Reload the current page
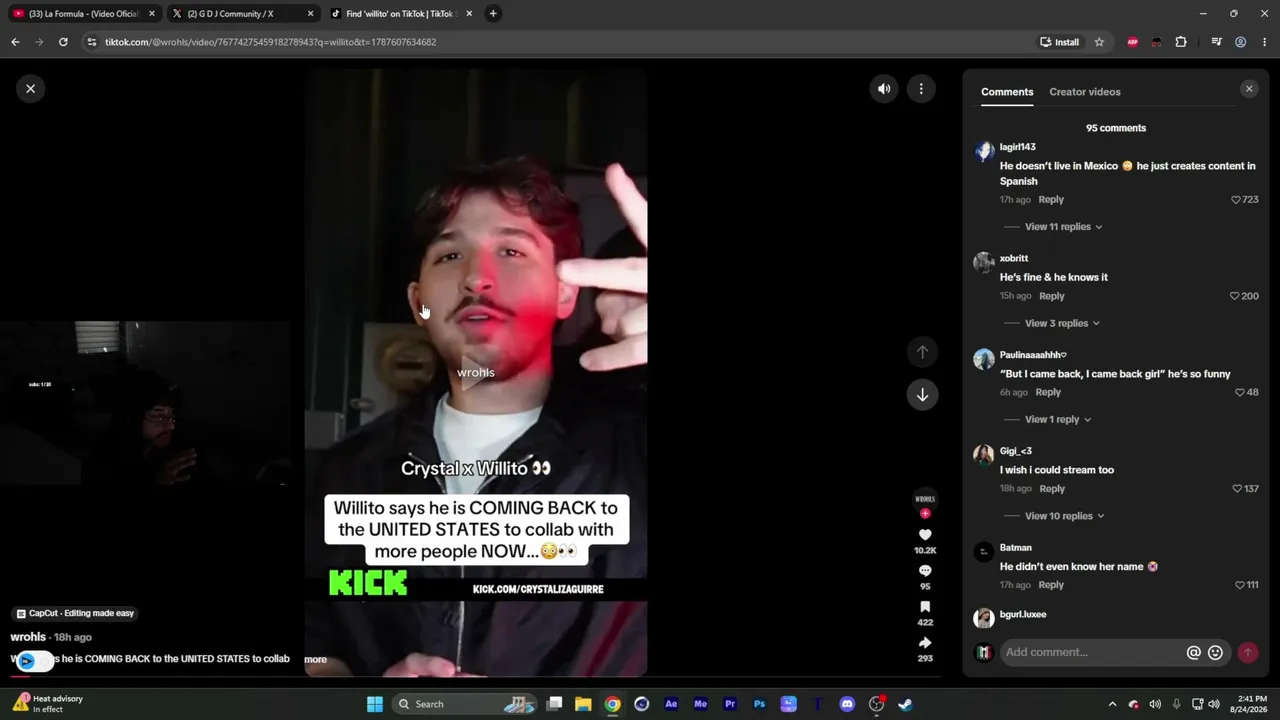Viewport: 1280px width, 720px height. (x=63, y=42)
